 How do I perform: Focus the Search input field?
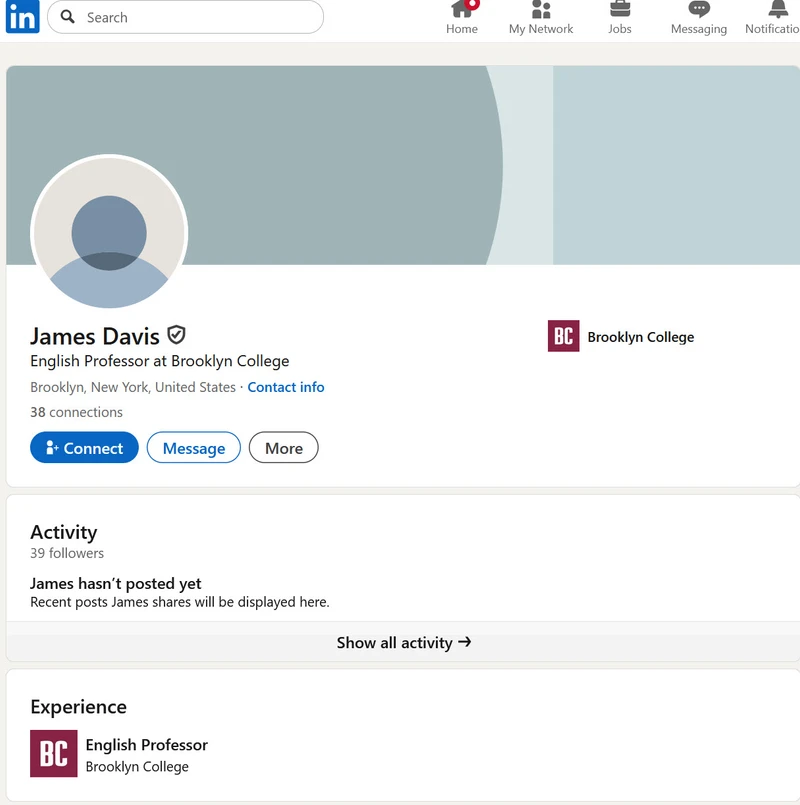(185, 17)
